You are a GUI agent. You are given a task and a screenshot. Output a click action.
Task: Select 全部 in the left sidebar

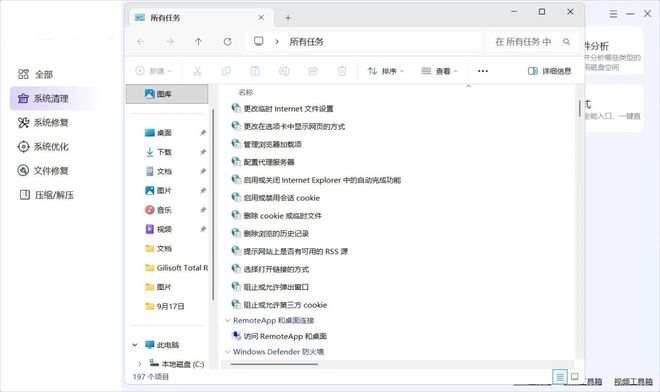point(35,75)
